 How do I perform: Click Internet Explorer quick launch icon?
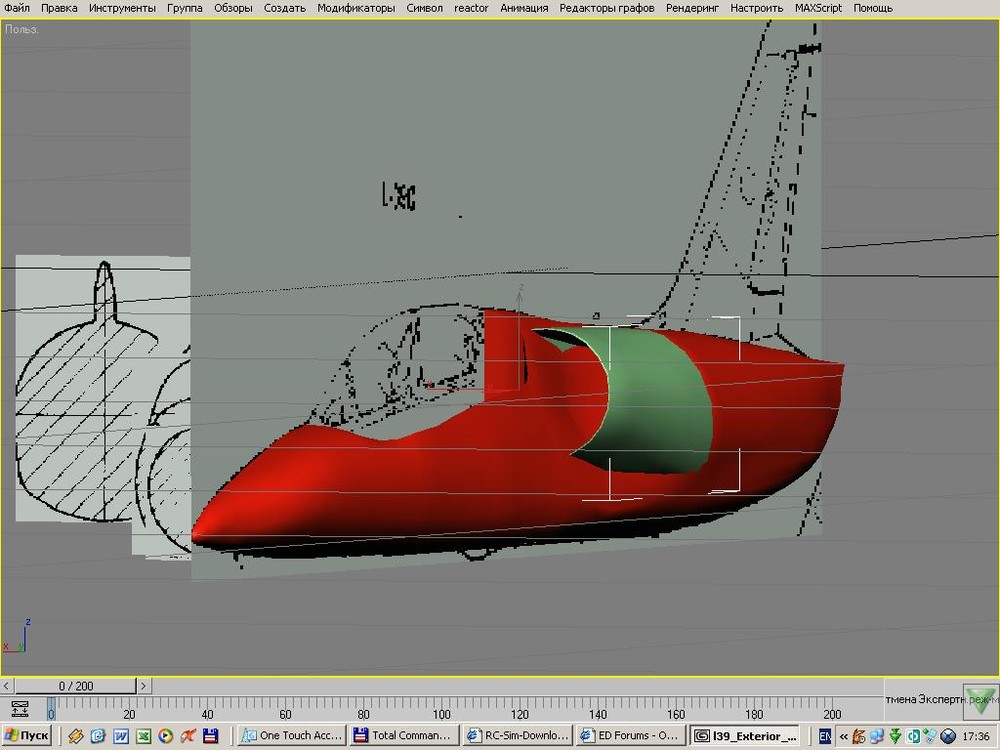coord(98,736)
